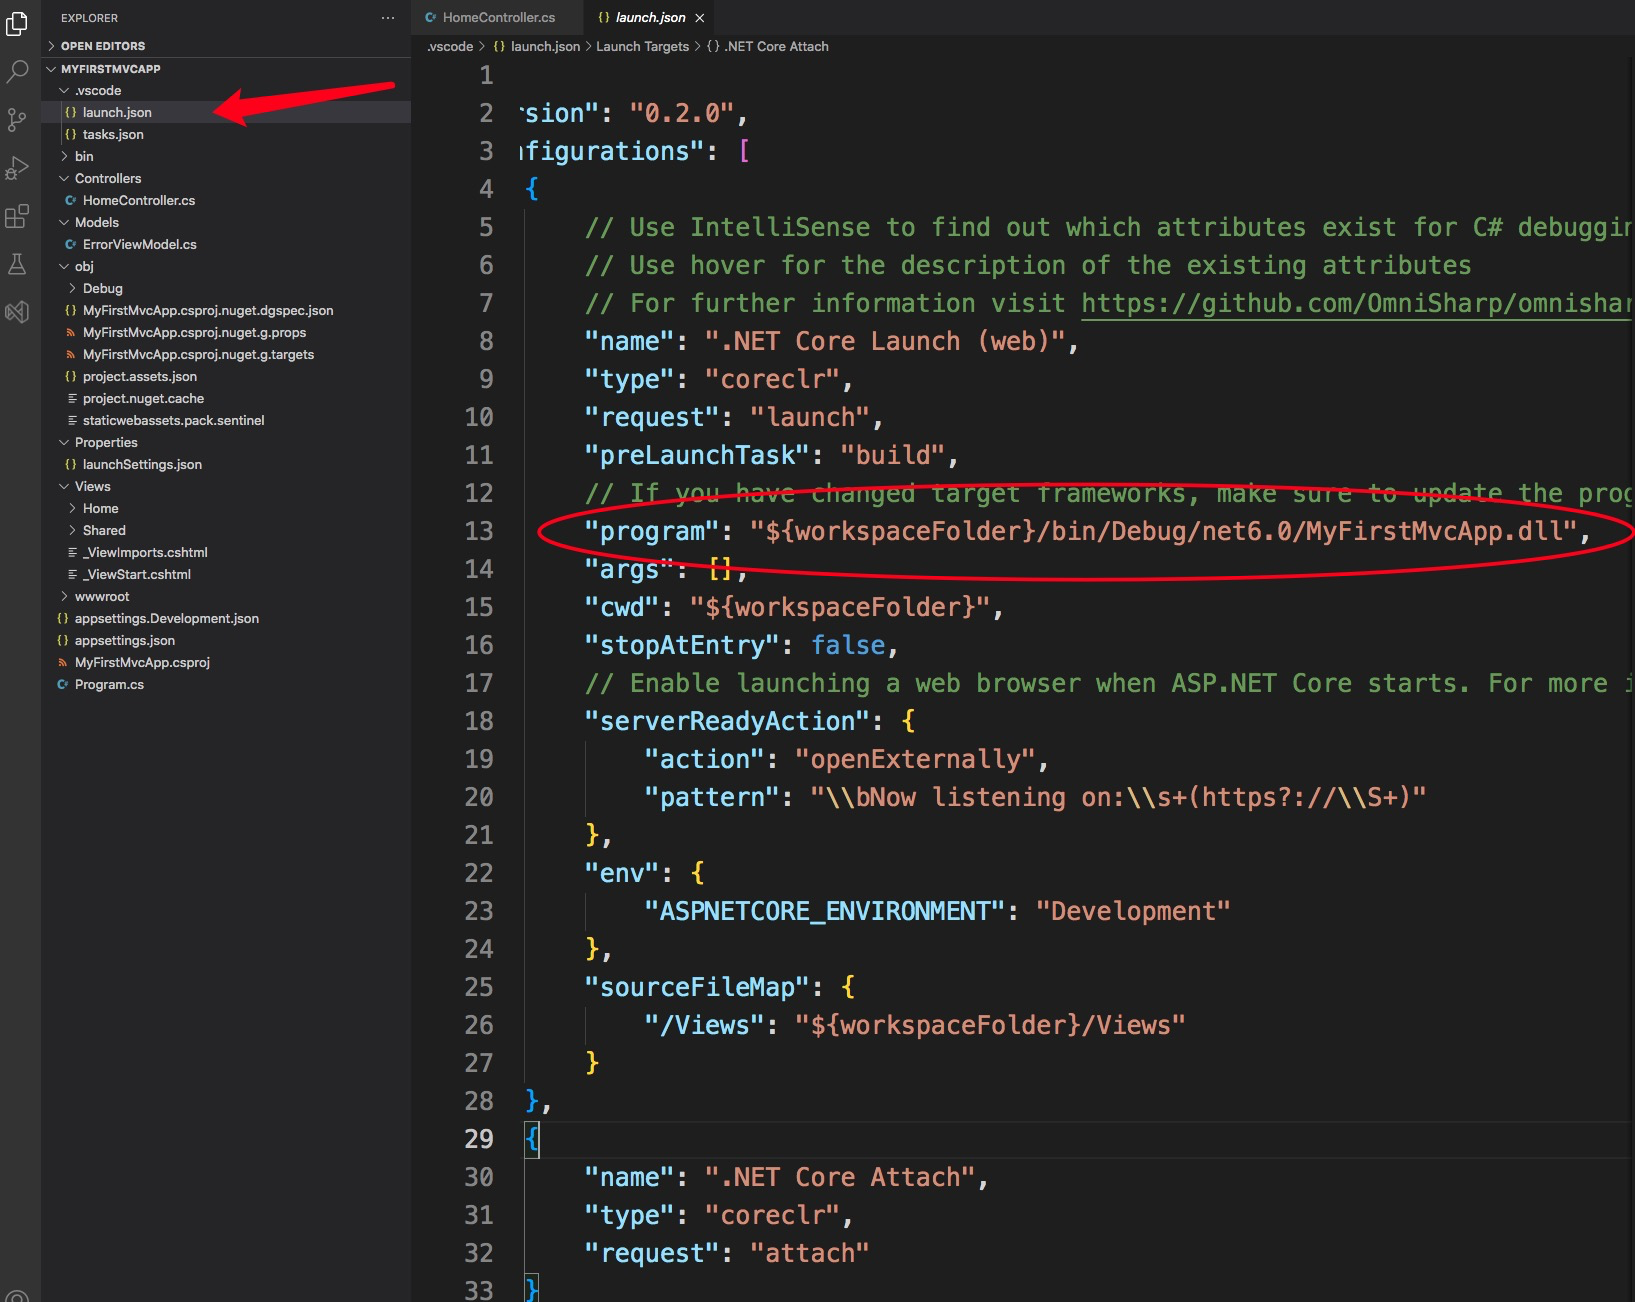Open the Source Control panel
Screen dimensions: 1635x1302
tap(17, 120)
